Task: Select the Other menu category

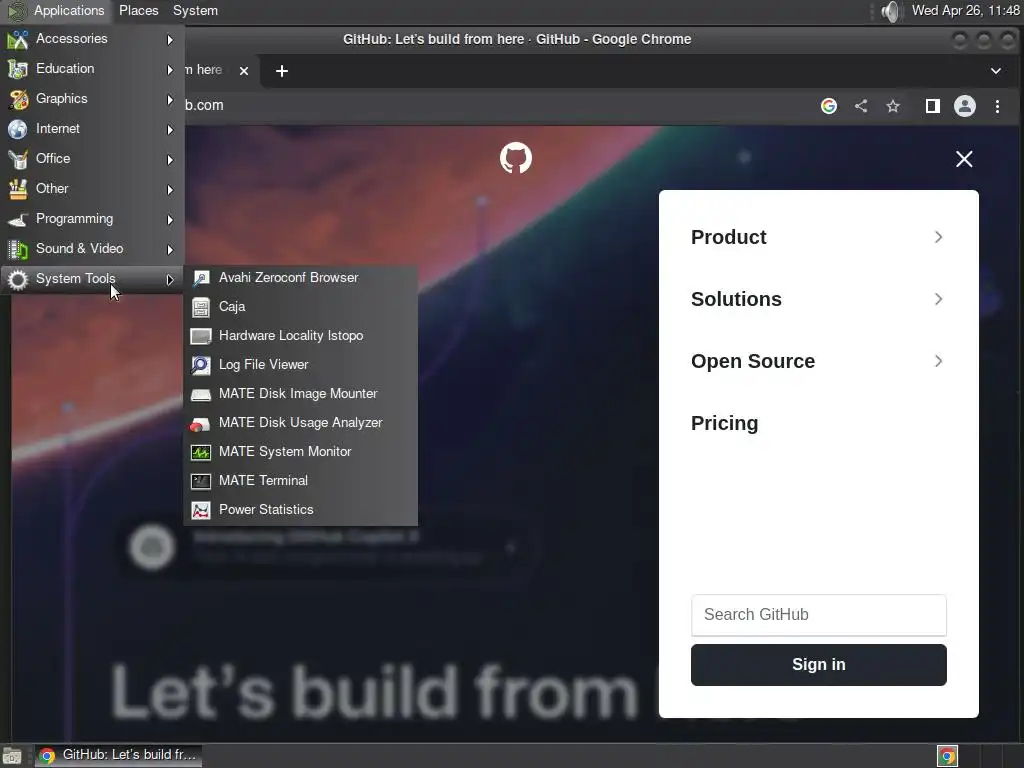Action: (92, 189)
